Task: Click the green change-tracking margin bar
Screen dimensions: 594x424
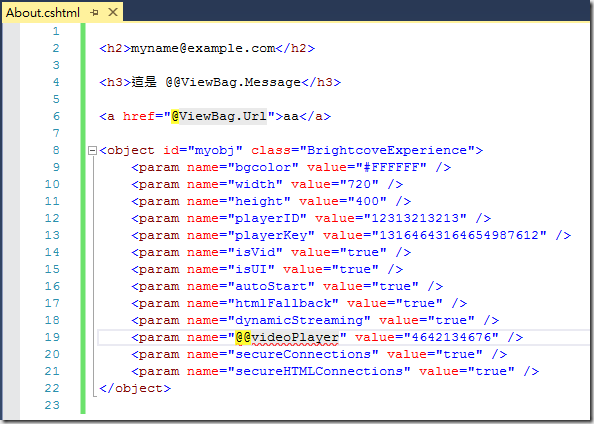Action: click(83, 218)
